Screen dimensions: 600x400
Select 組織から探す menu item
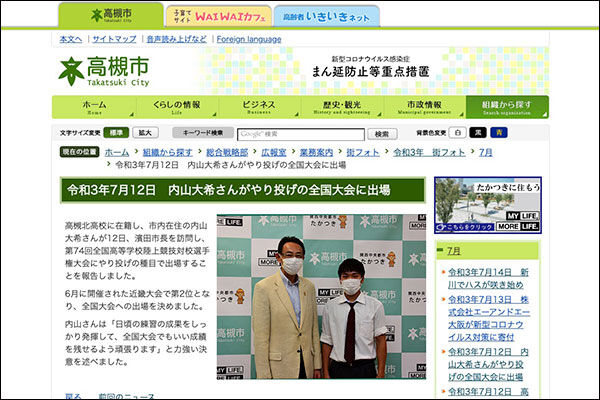pos(507,107)
